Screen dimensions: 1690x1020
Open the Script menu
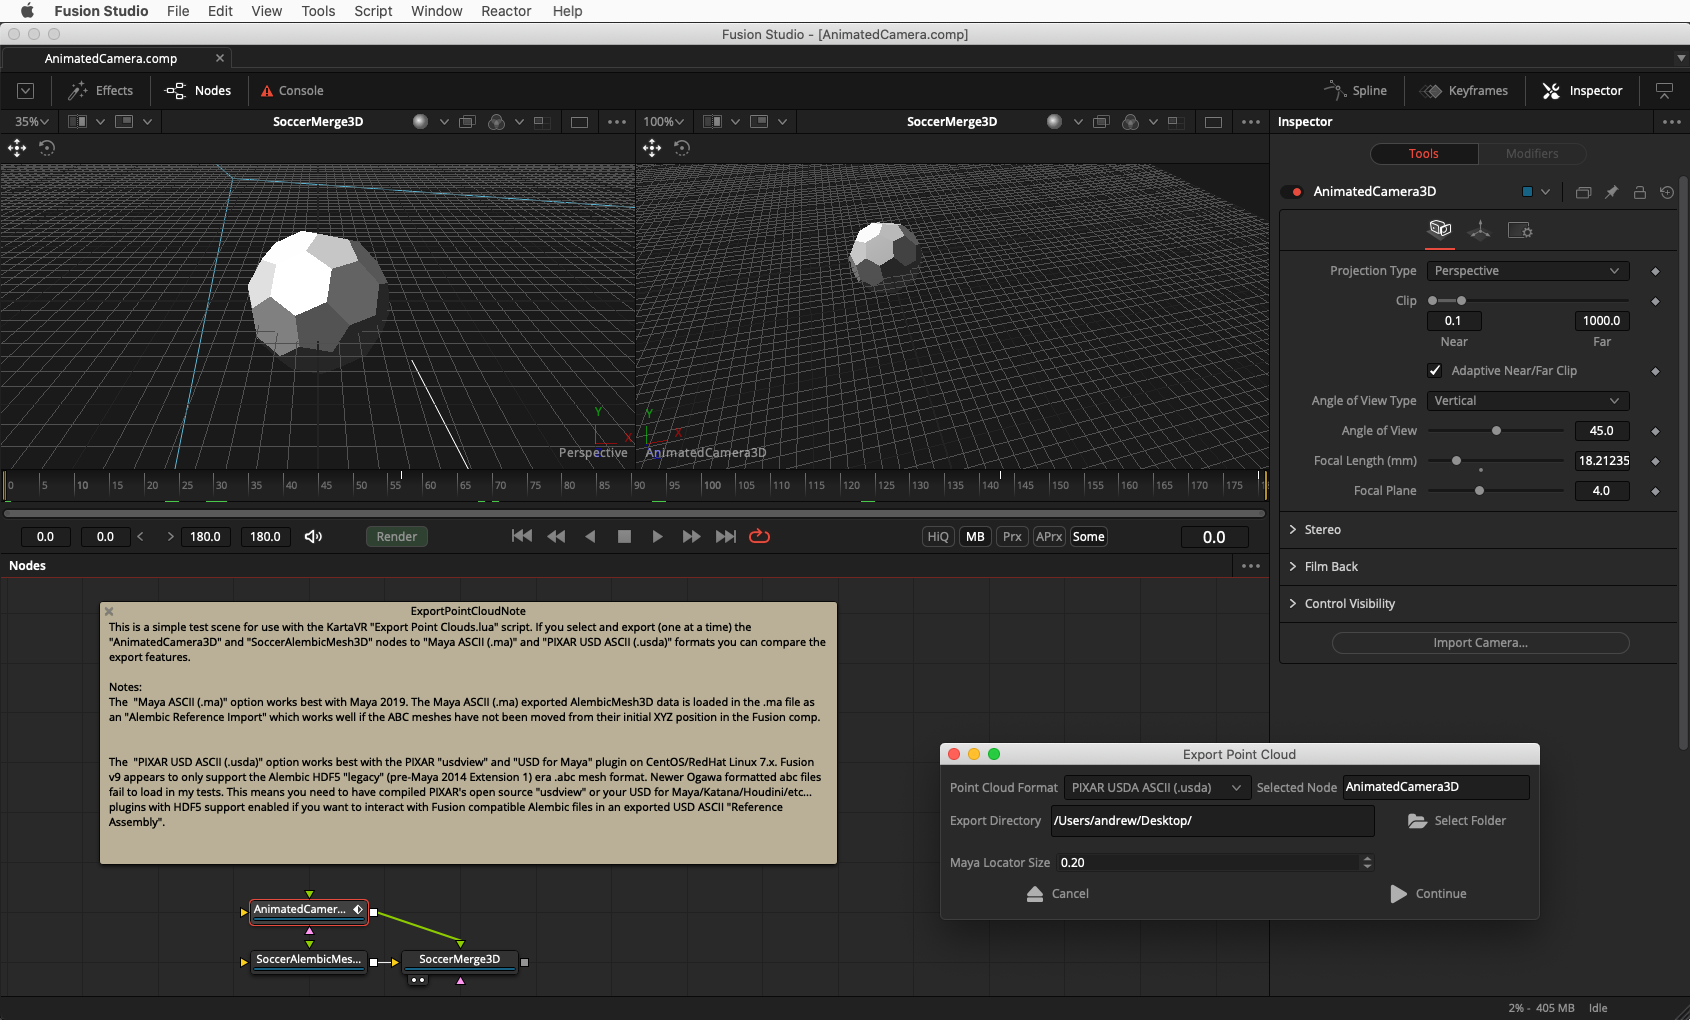tap(373, 11)
